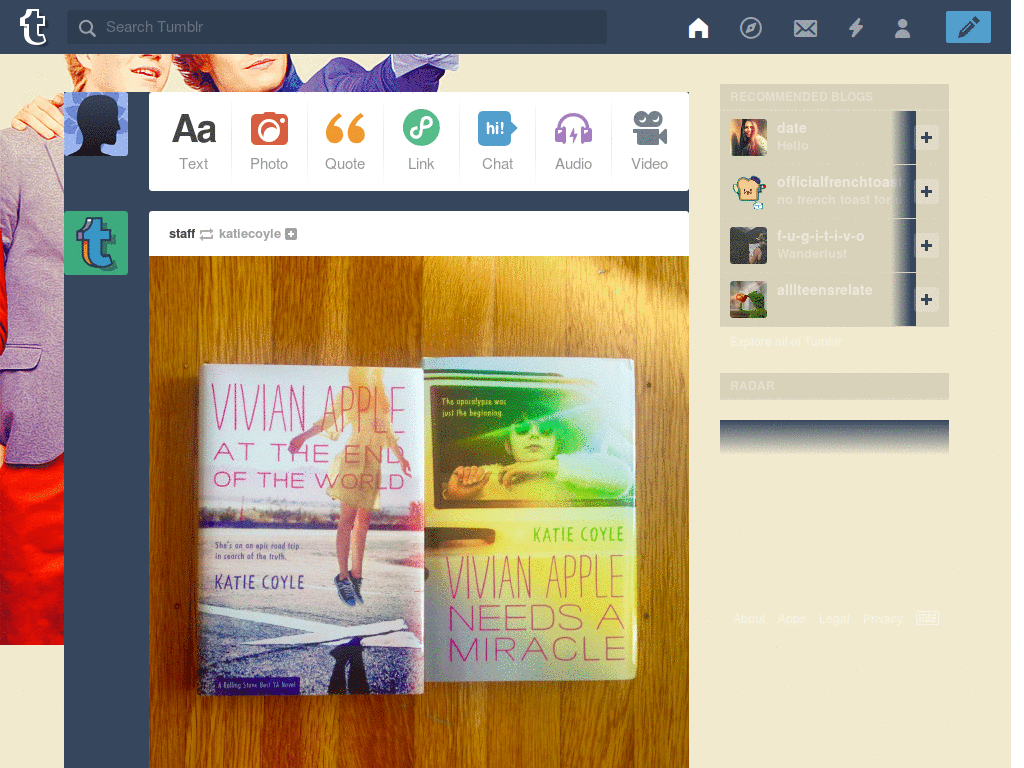
Task: Open the About footer link
Action: coord(748,618)
